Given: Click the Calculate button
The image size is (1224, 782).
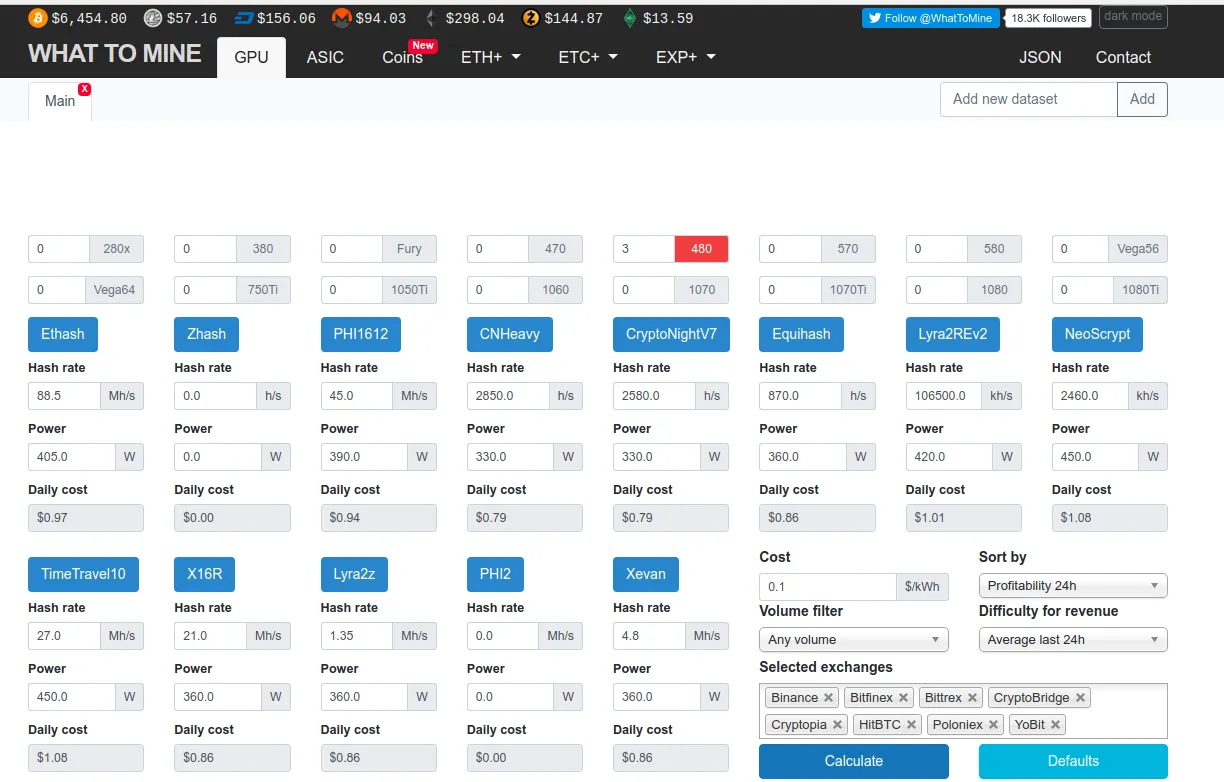Looking at the screenshot, I should tap(854, 761).
